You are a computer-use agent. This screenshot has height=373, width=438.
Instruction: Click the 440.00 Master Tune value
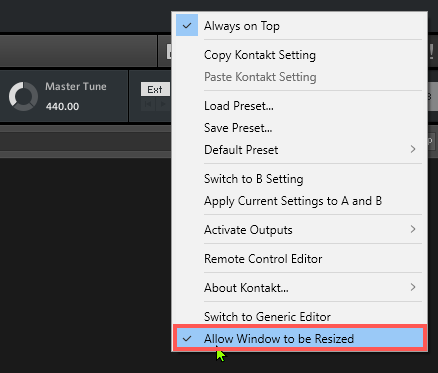(62, 107)
